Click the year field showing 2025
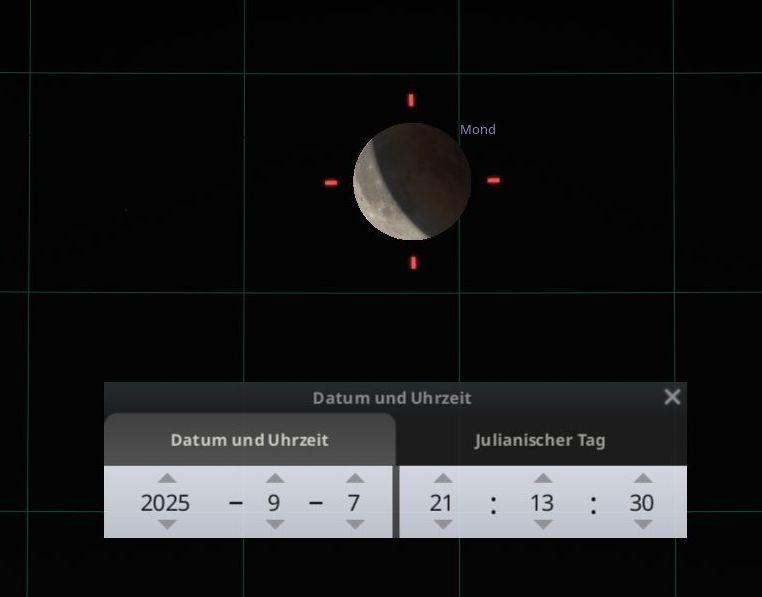 (165, 503)
